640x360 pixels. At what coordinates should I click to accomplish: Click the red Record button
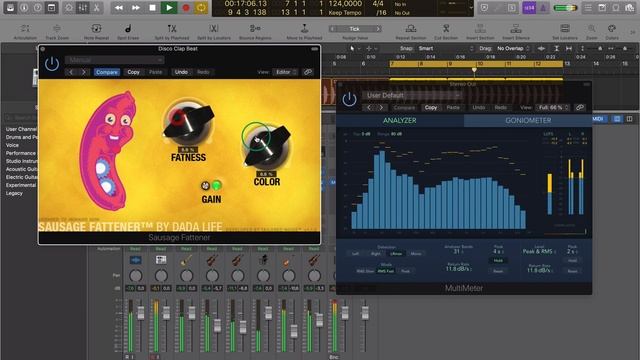pyautogui.click(x=186, y=7)
